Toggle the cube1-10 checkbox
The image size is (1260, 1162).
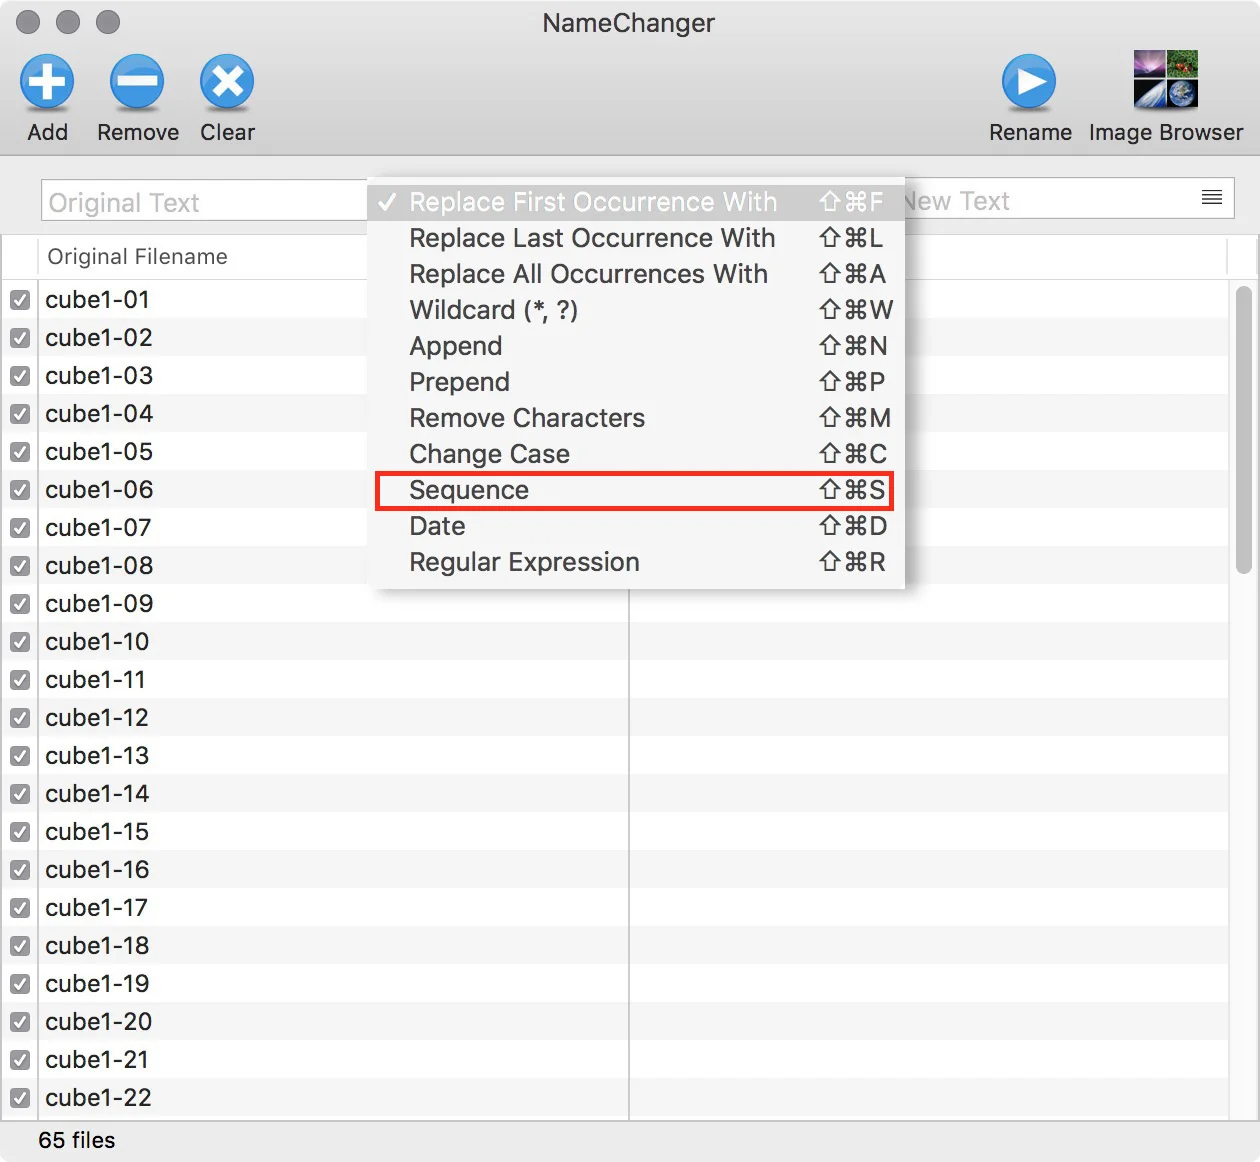point(20,642)
